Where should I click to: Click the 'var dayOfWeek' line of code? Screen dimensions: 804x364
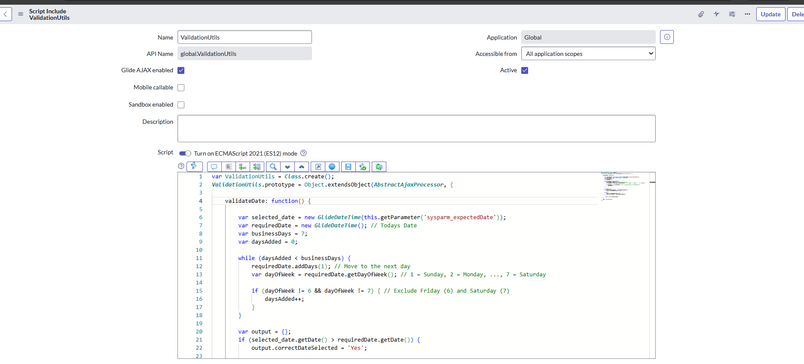point(398,275)
